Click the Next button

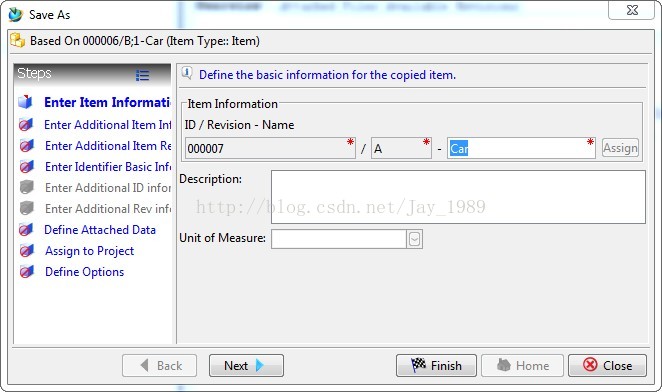[246, 365]
